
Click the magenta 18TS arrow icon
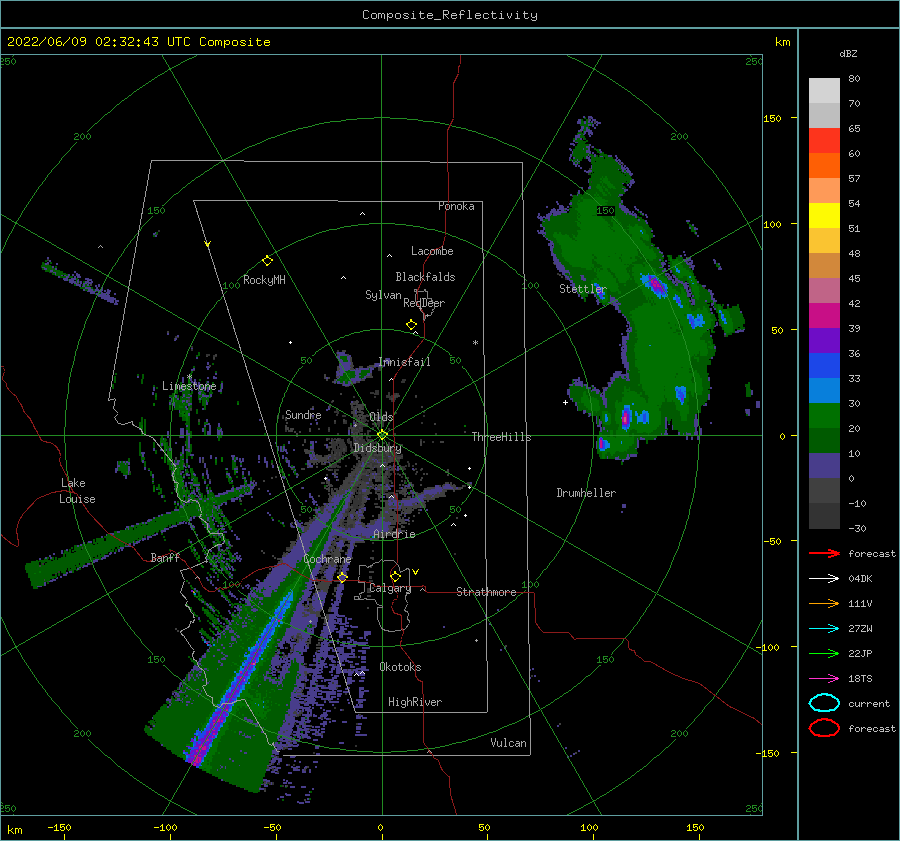[x=824, y=679]
